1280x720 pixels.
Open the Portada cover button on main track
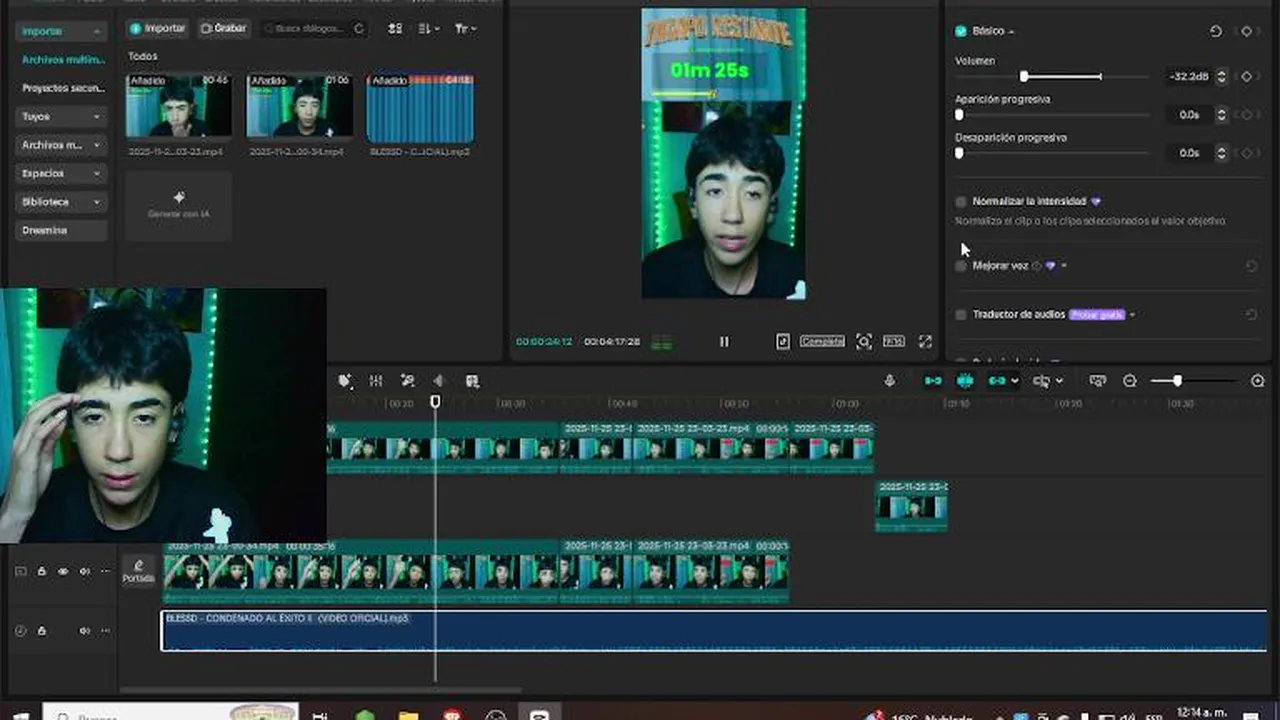point(139,571)
